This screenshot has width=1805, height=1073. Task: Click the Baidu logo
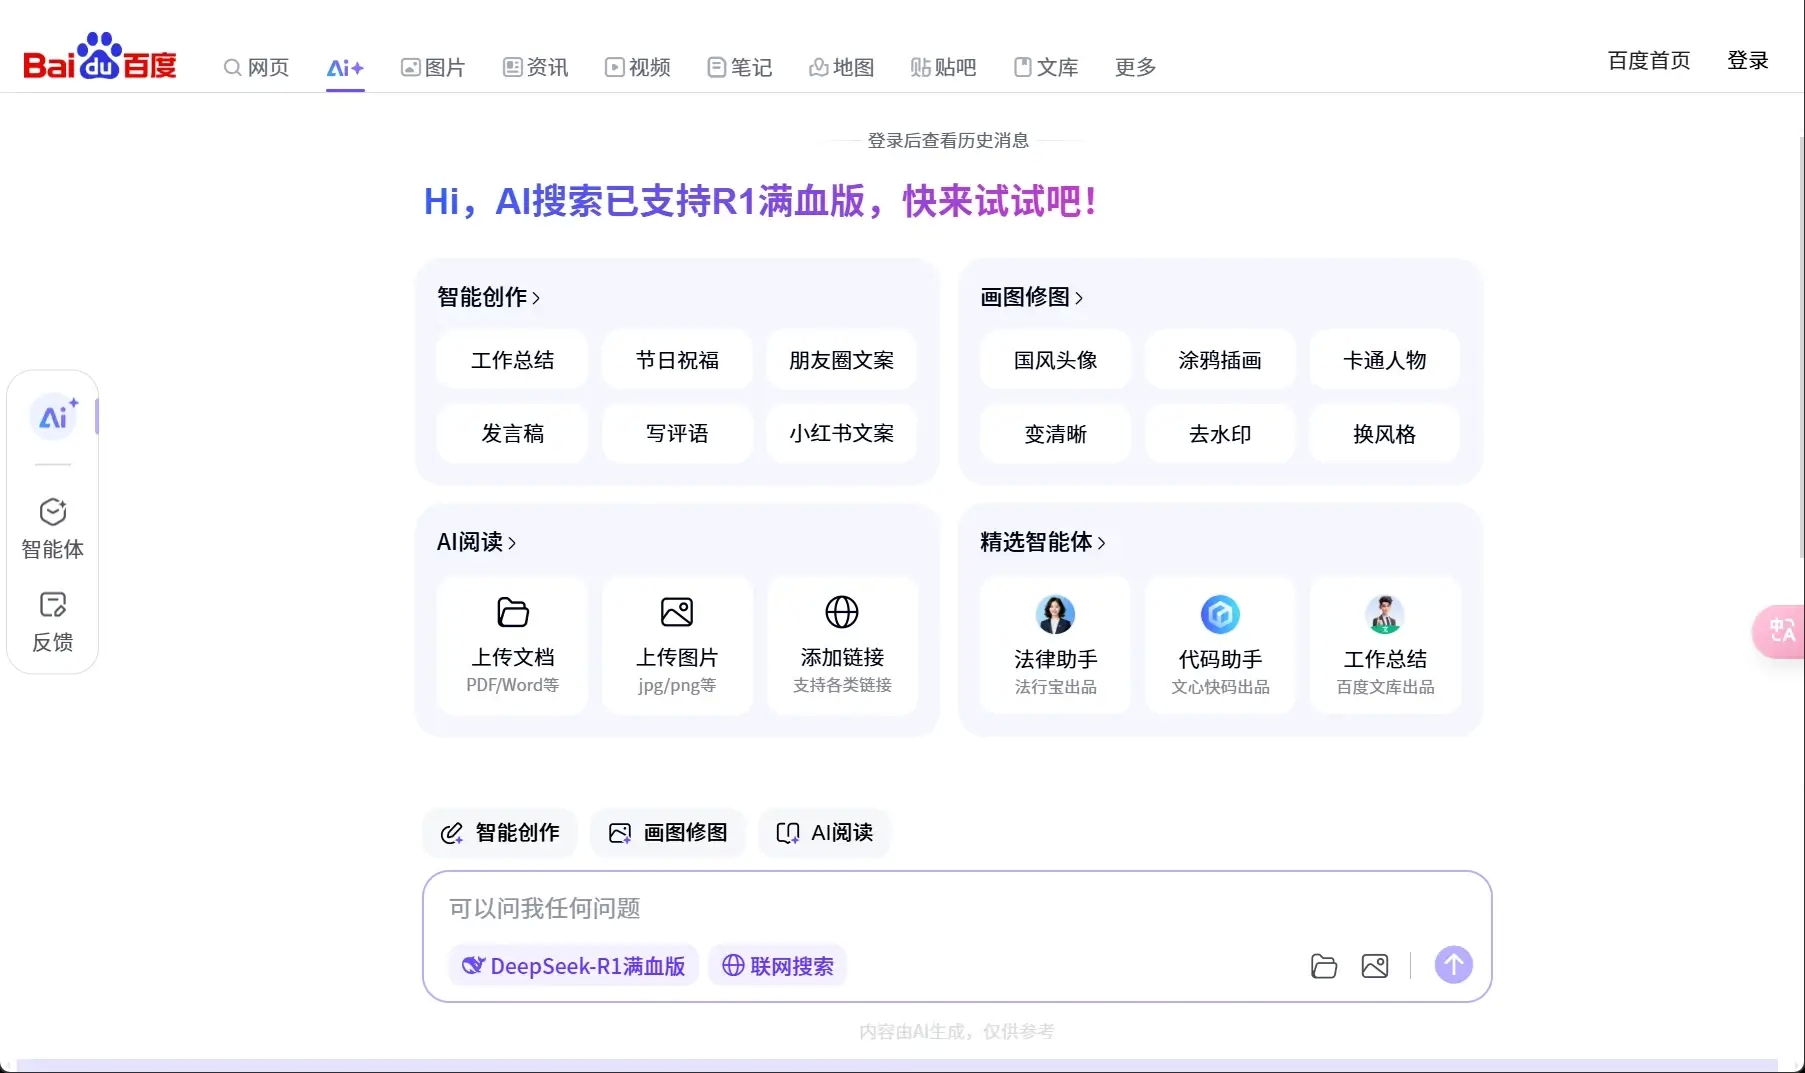point(100,56)
